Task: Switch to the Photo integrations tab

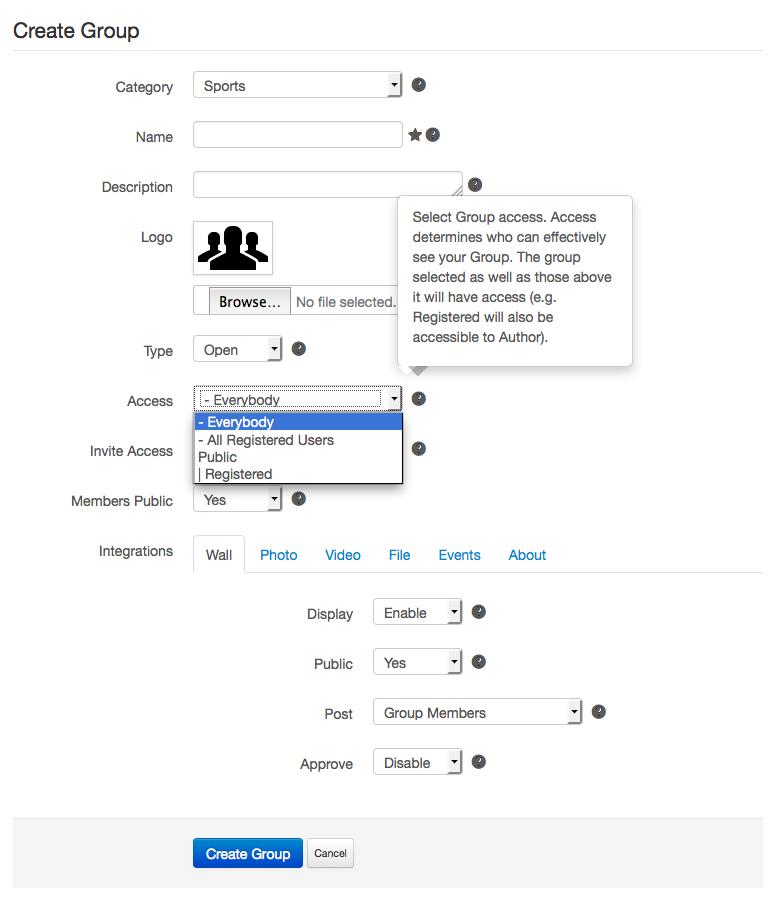Action: click(x=279, y=555)
